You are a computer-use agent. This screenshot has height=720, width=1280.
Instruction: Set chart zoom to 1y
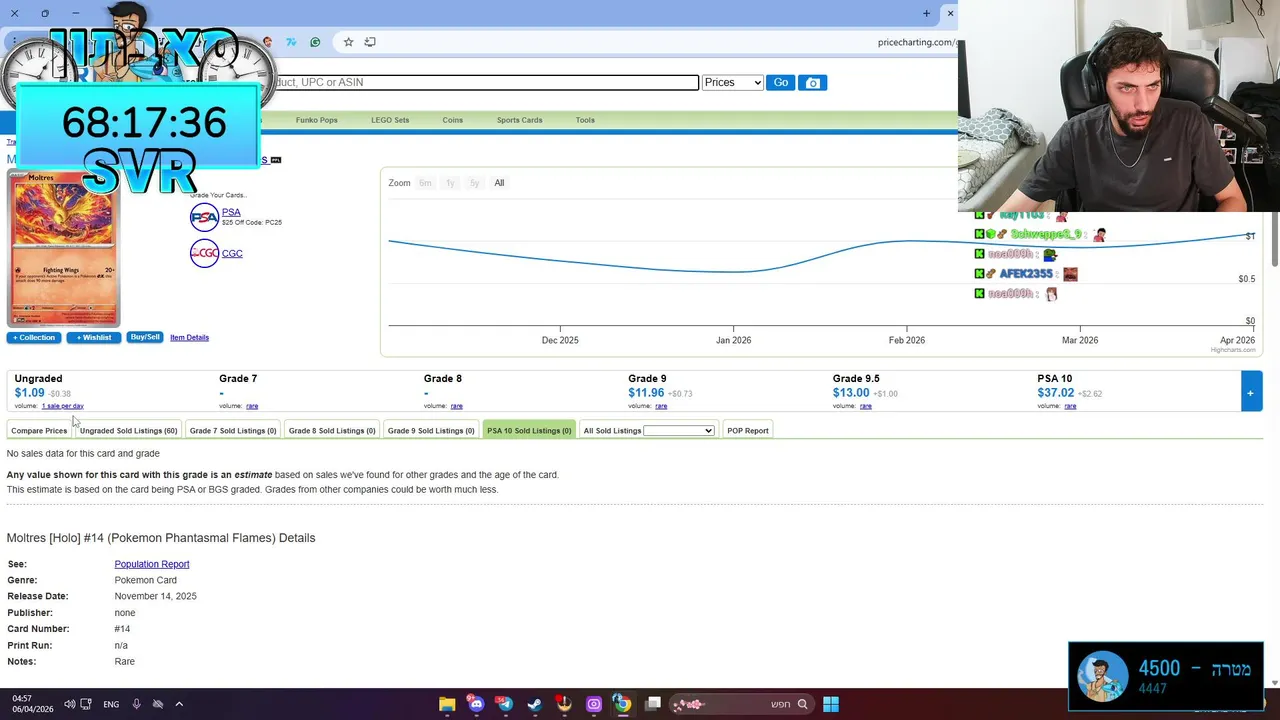coord(450,183)
